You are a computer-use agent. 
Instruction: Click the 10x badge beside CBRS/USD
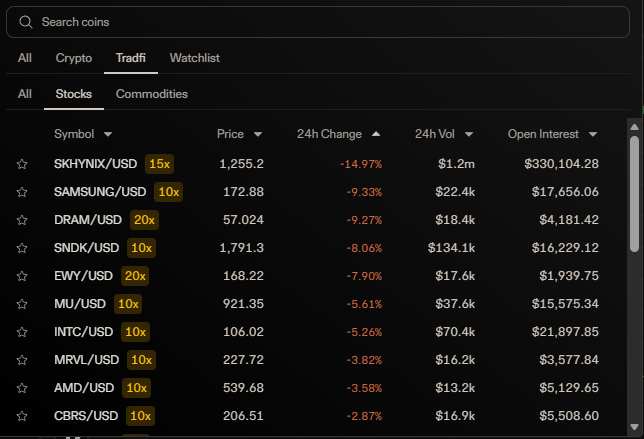(x=140, y=416)
